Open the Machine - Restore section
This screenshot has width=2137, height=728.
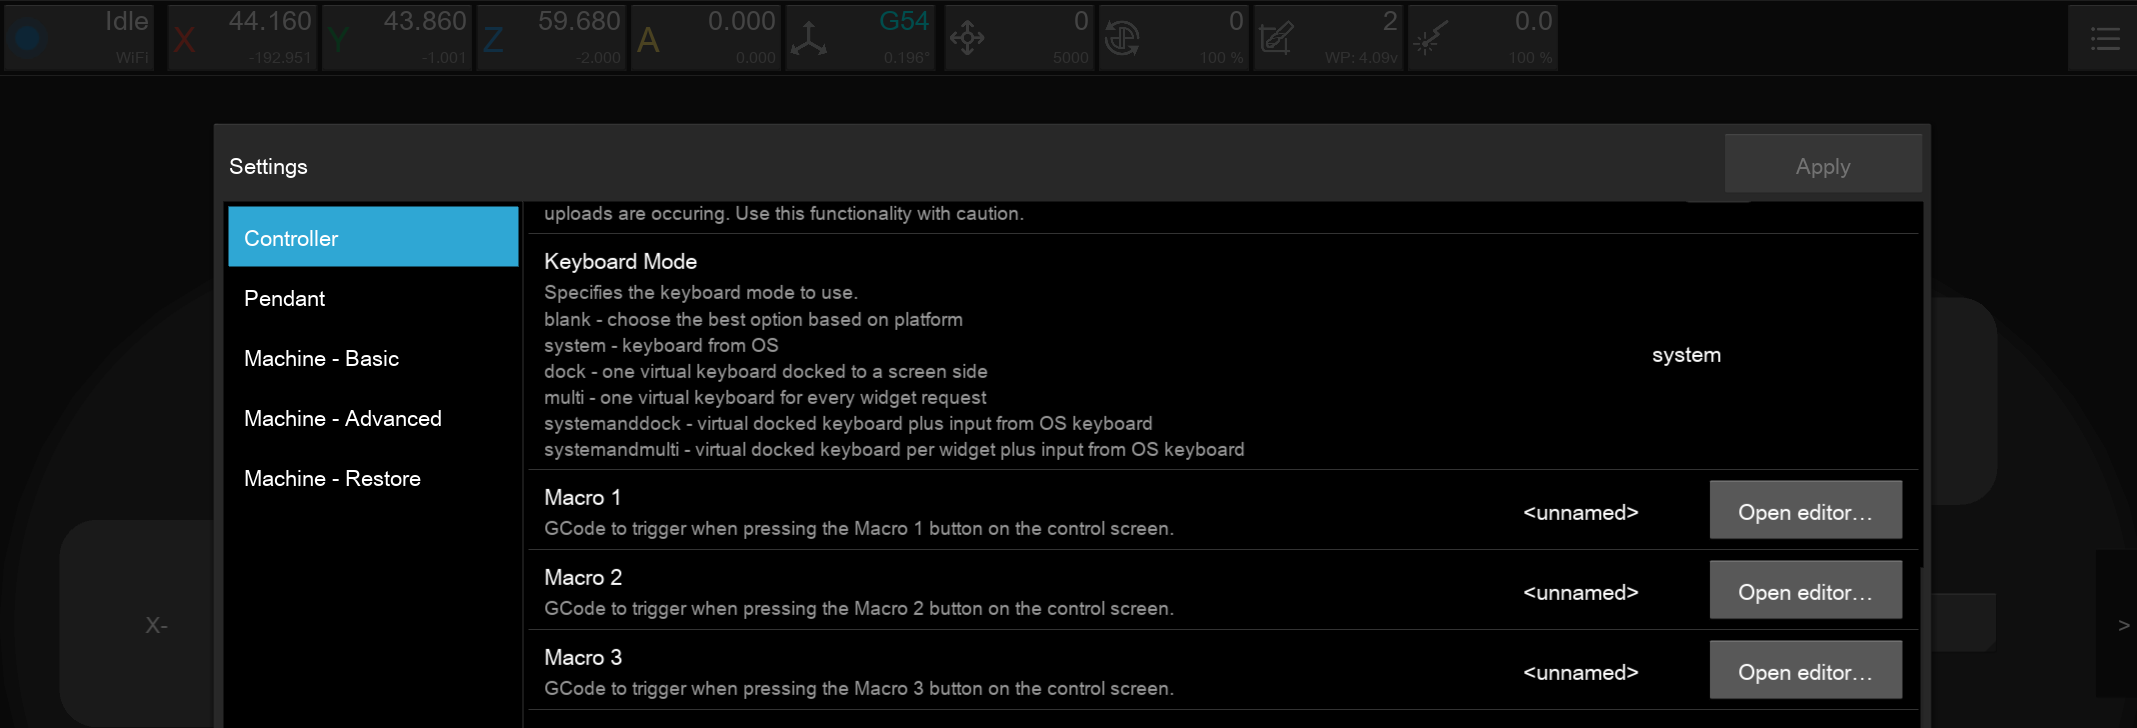[x=373, y=478]
